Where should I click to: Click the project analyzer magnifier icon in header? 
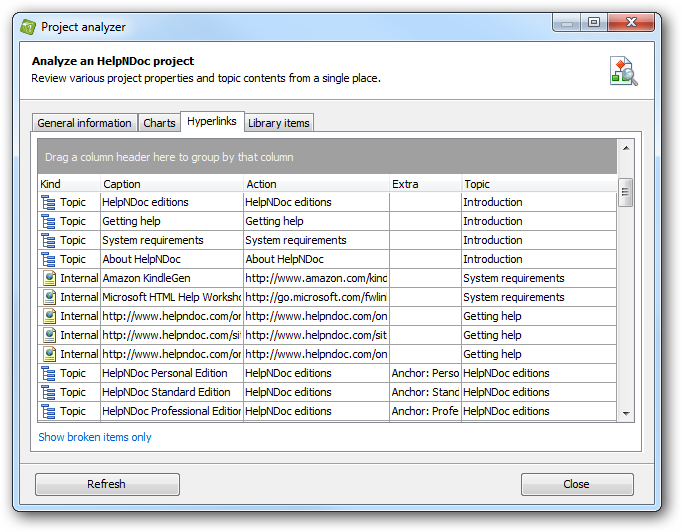coord(624,71)
